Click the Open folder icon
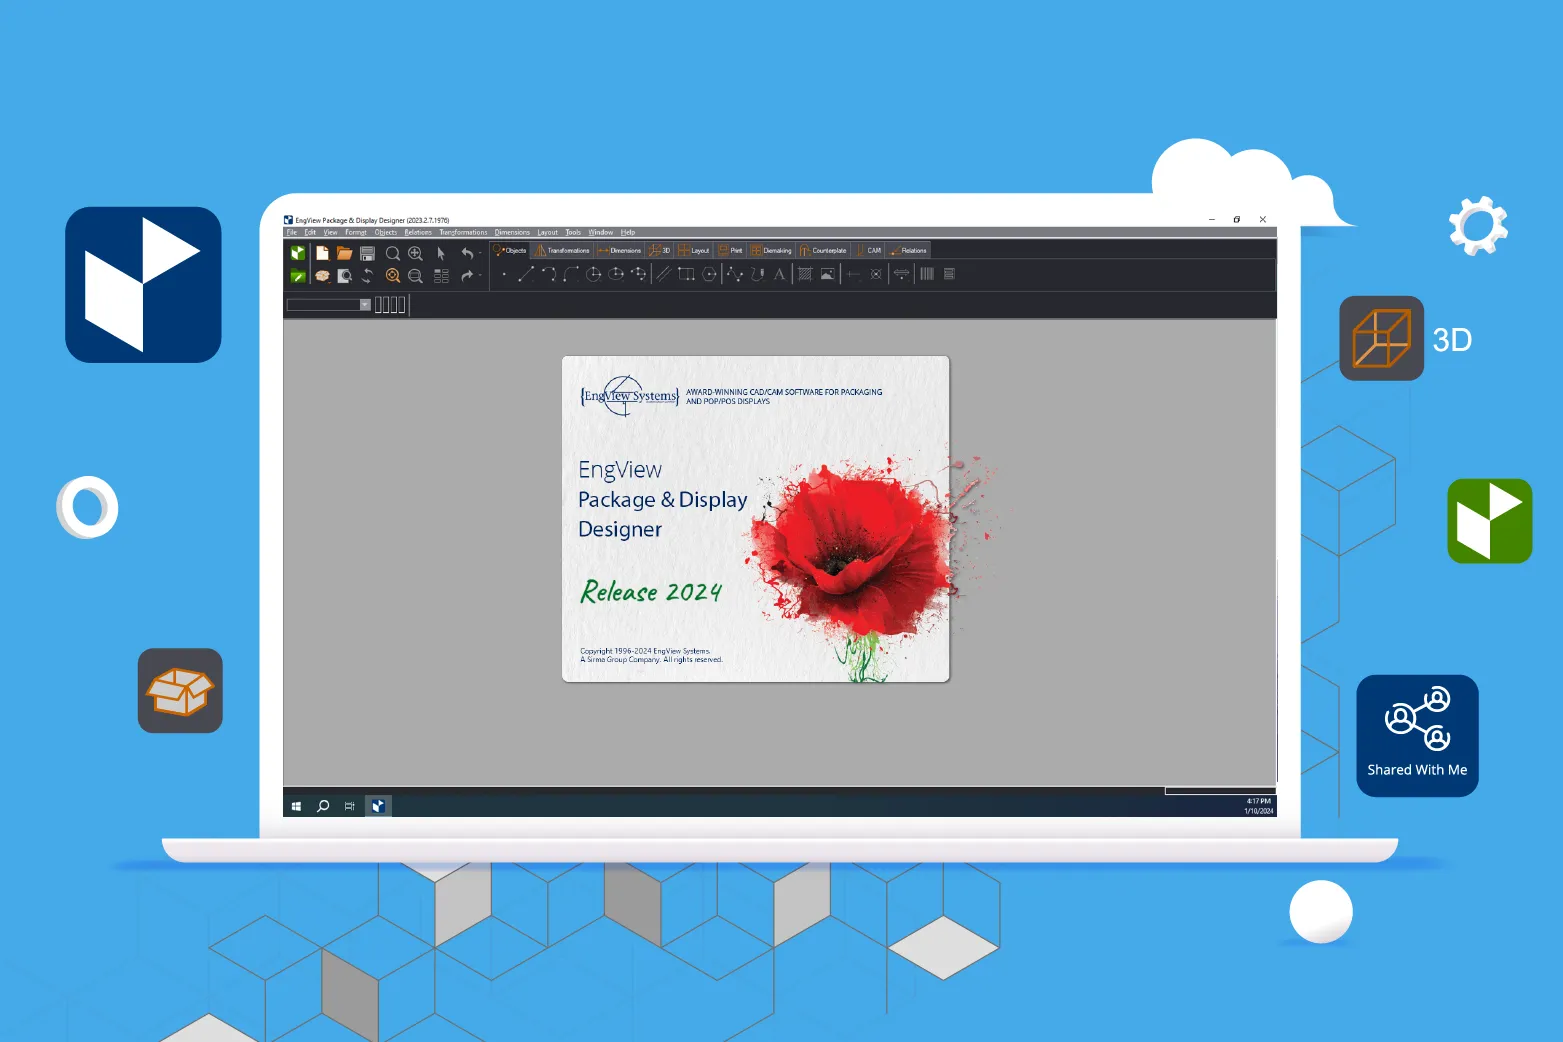The image size is (1563, 1042). (x=344, y=254)
